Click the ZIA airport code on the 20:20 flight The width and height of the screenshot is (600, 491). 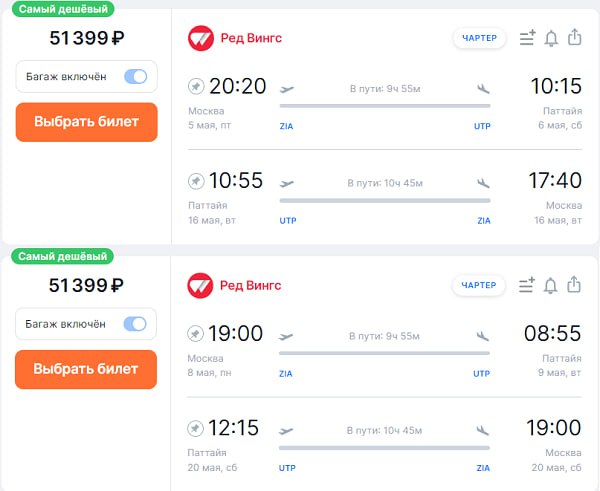[286, 126]
